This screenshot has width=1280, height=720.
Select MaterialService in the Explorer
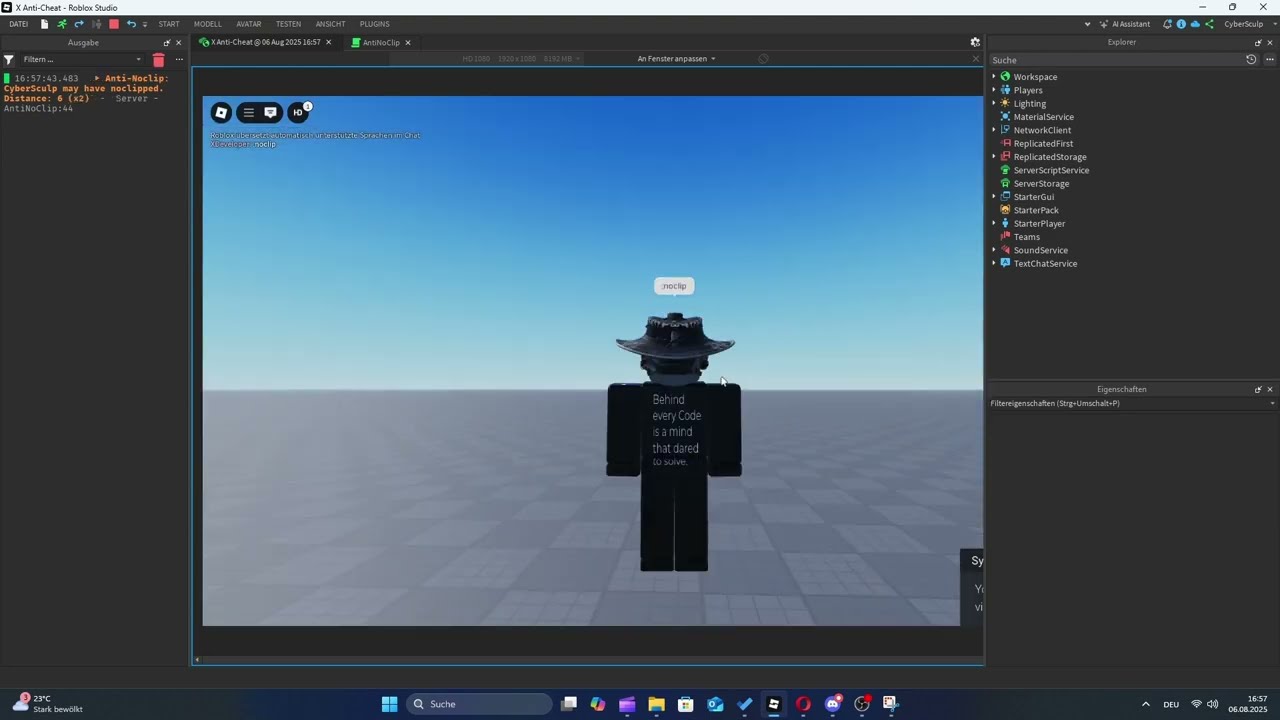[1043, 117]
